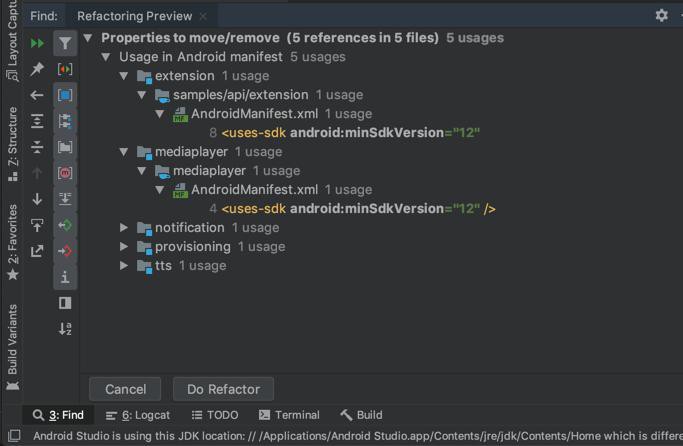Select the Refactoring Preview tab
Screen dimensions: 683x446
pyautogui.click(x=134, y=16)
